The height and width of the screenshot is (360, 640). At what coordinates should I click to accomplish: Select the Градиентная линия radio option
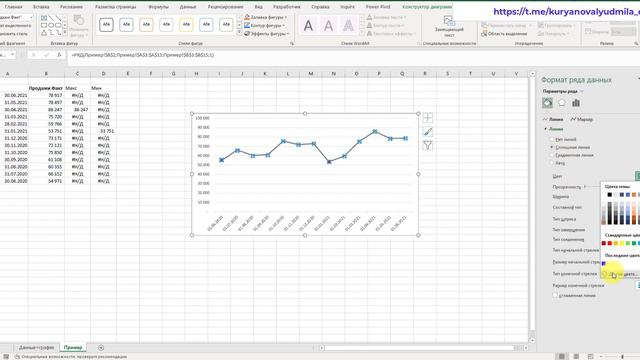(x=551, y=155)
